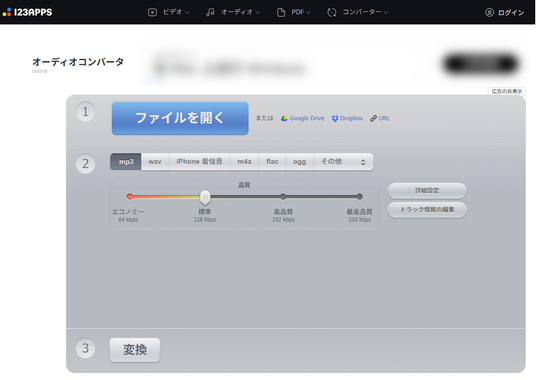The height and width of the screenshot is (380, 536).
Task: Open 詳細設定 advanced settings
Action: 427,191
